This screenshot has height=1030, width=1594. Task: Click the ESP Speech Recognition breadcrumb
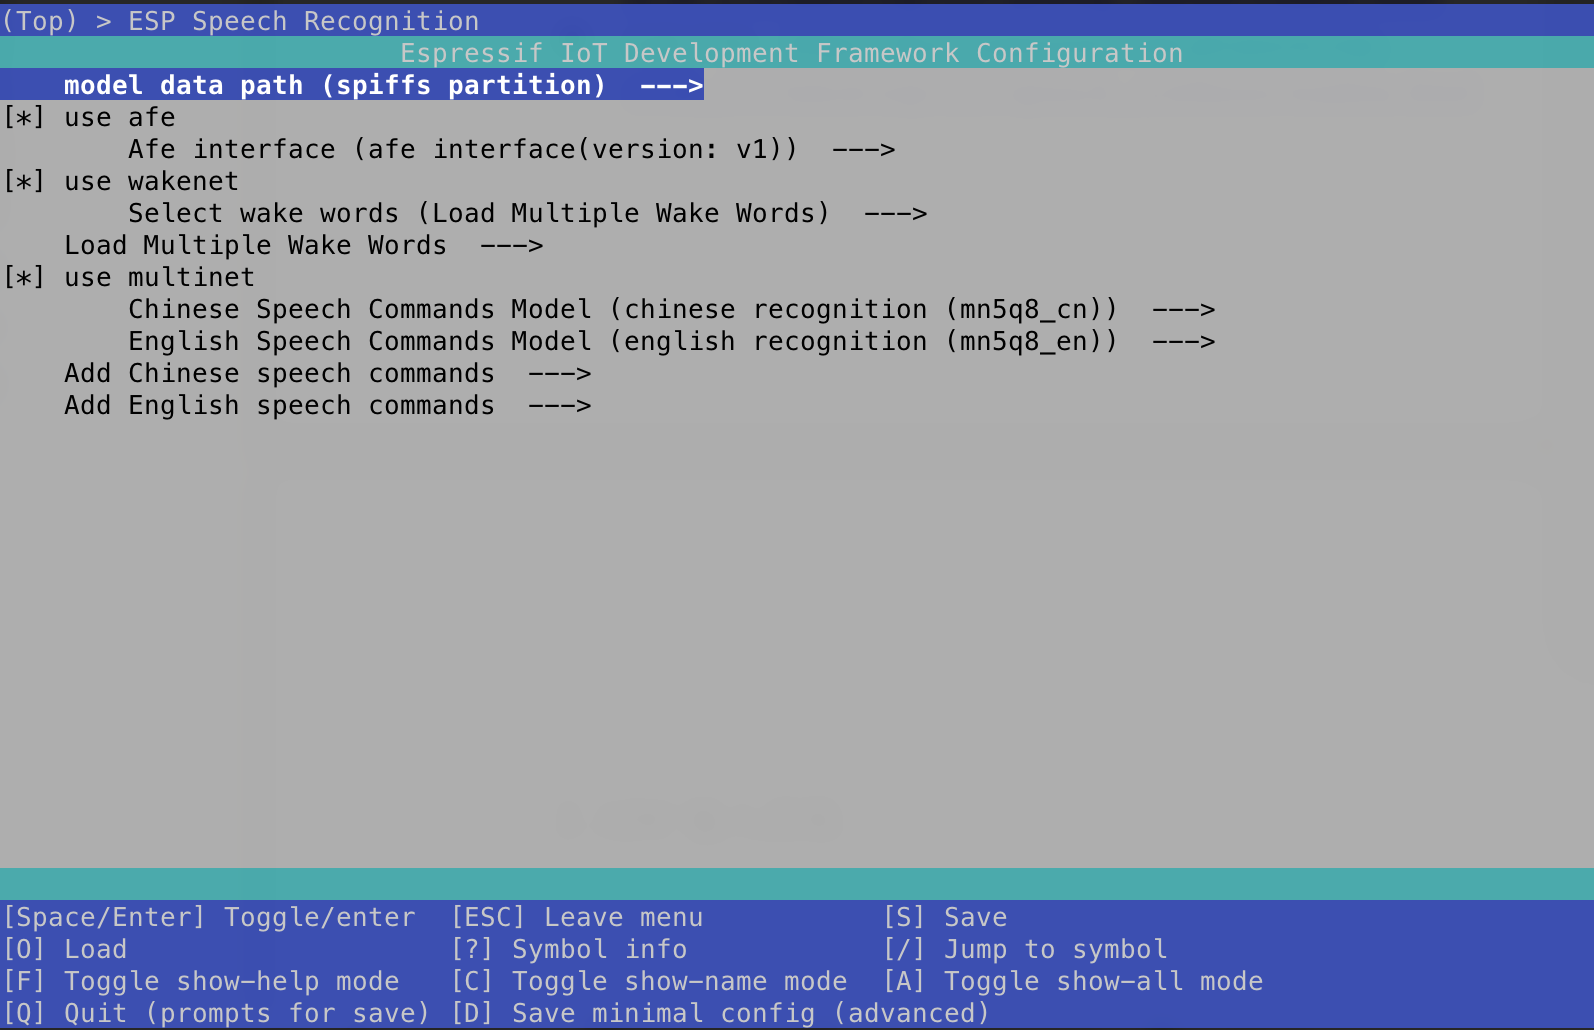[303, 21]
